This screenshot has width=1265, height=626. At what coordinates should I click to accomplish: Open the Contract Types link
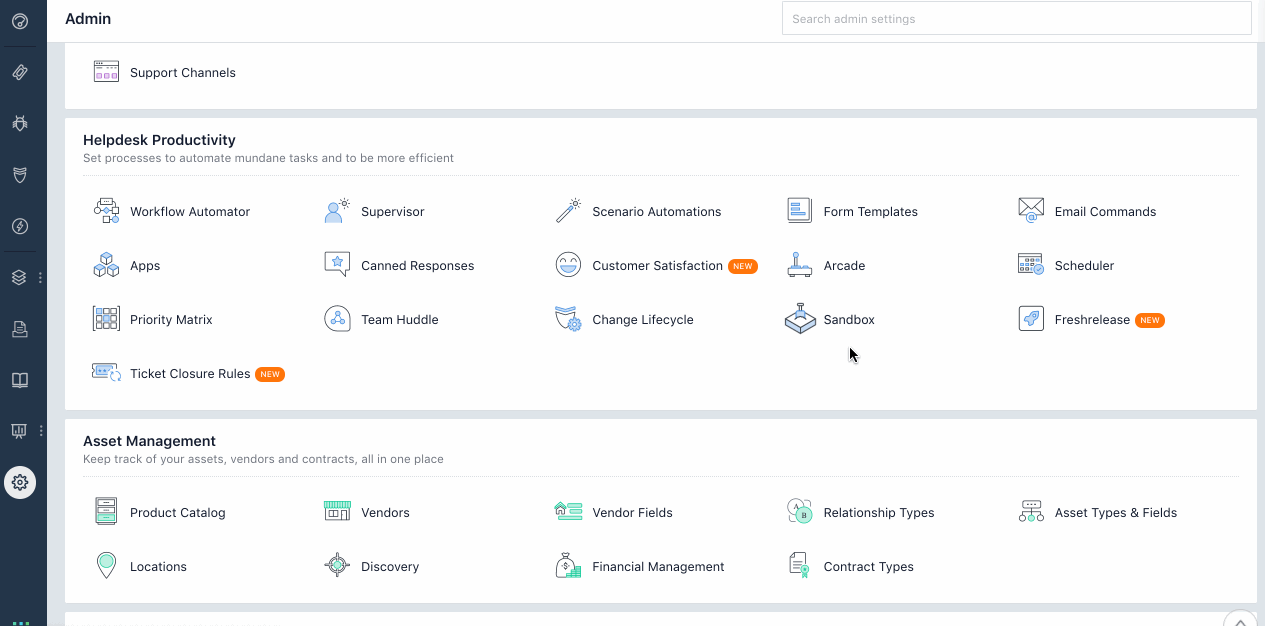pyautogui.click(x=869, y=566)
